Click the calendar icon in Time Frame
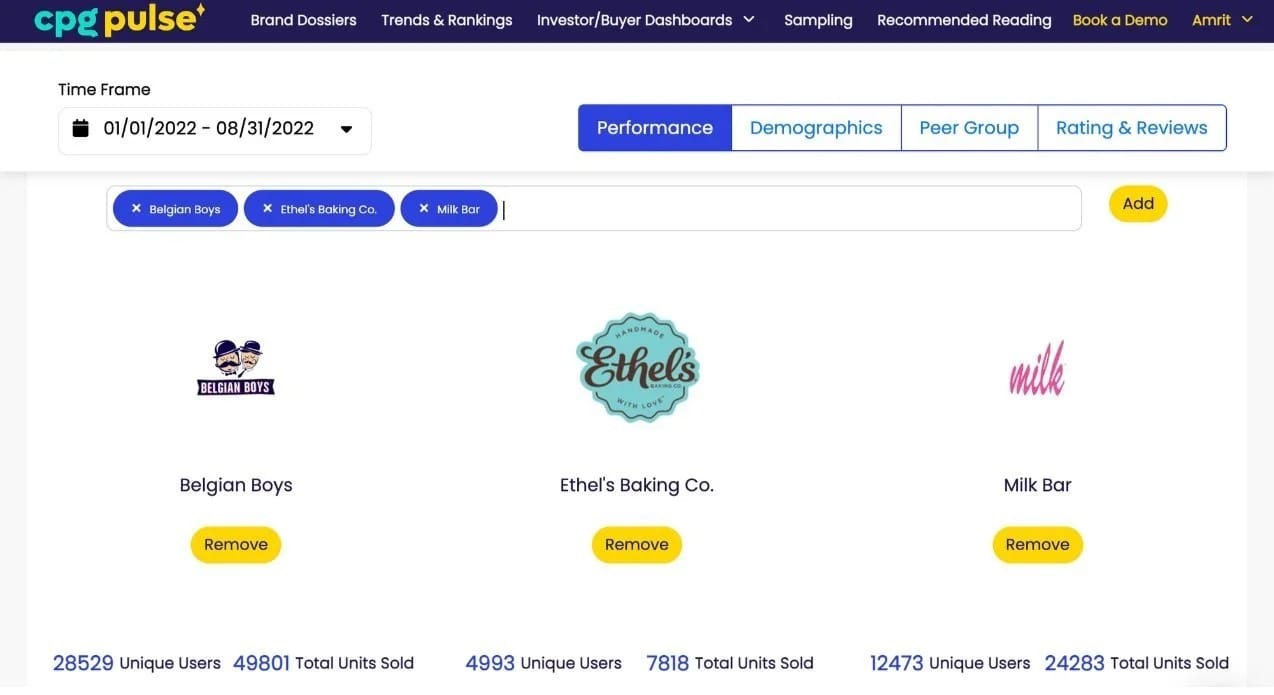 81,128
